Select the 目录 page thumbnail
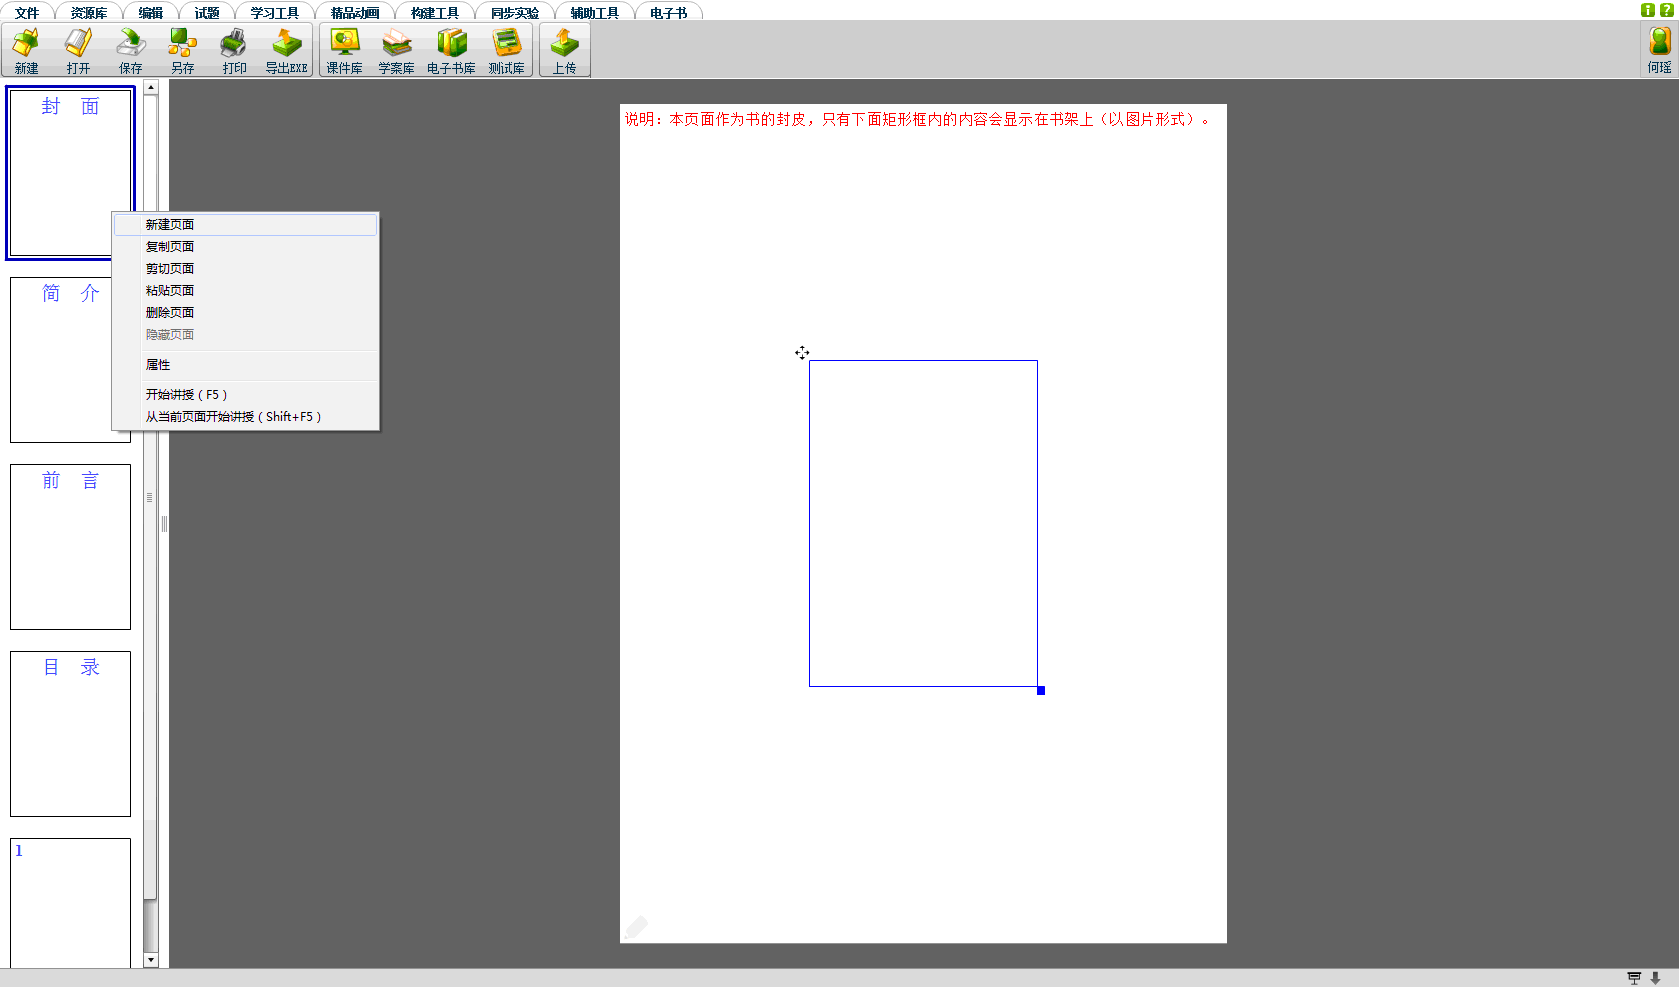This screenshot has width=1679, height=987. click(70, 733)
